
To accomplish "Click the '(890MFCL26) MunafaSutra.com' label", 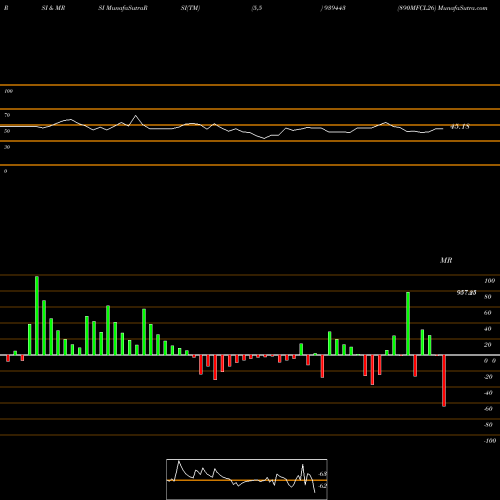I will click(x=442, y=8).
